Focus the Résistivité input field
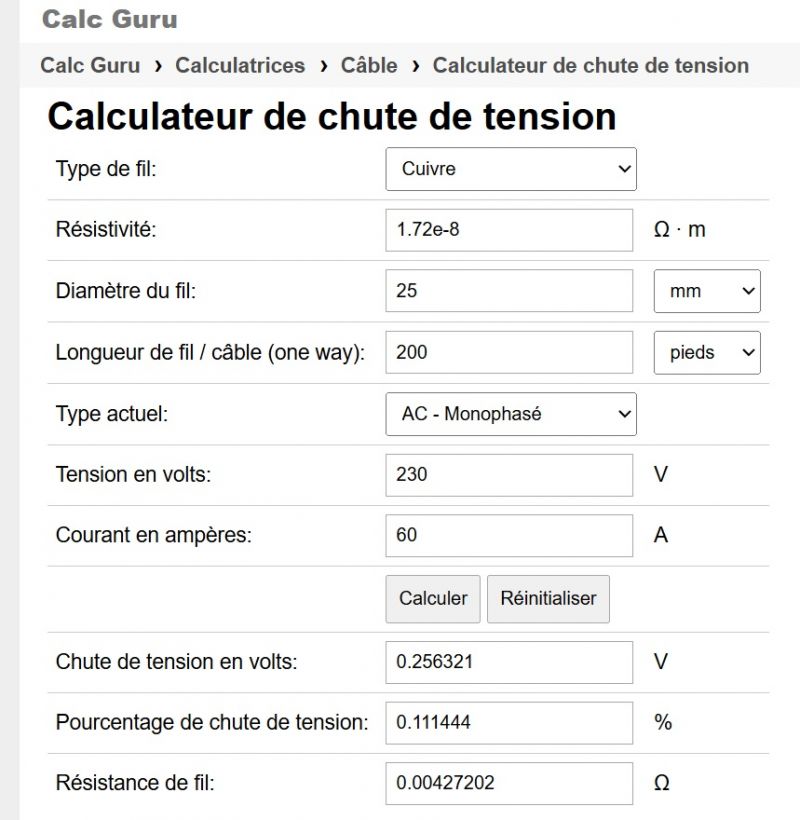 click(x=509, y=230)
